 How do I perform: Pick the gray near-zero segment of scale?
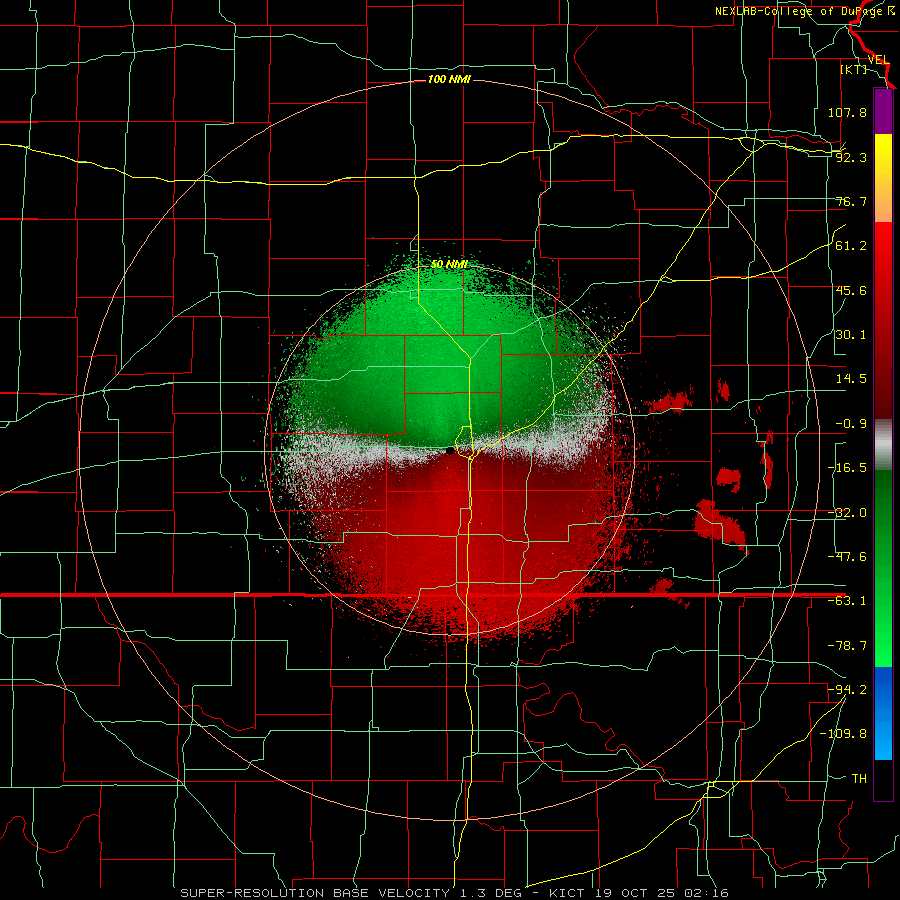click(883, 445)
